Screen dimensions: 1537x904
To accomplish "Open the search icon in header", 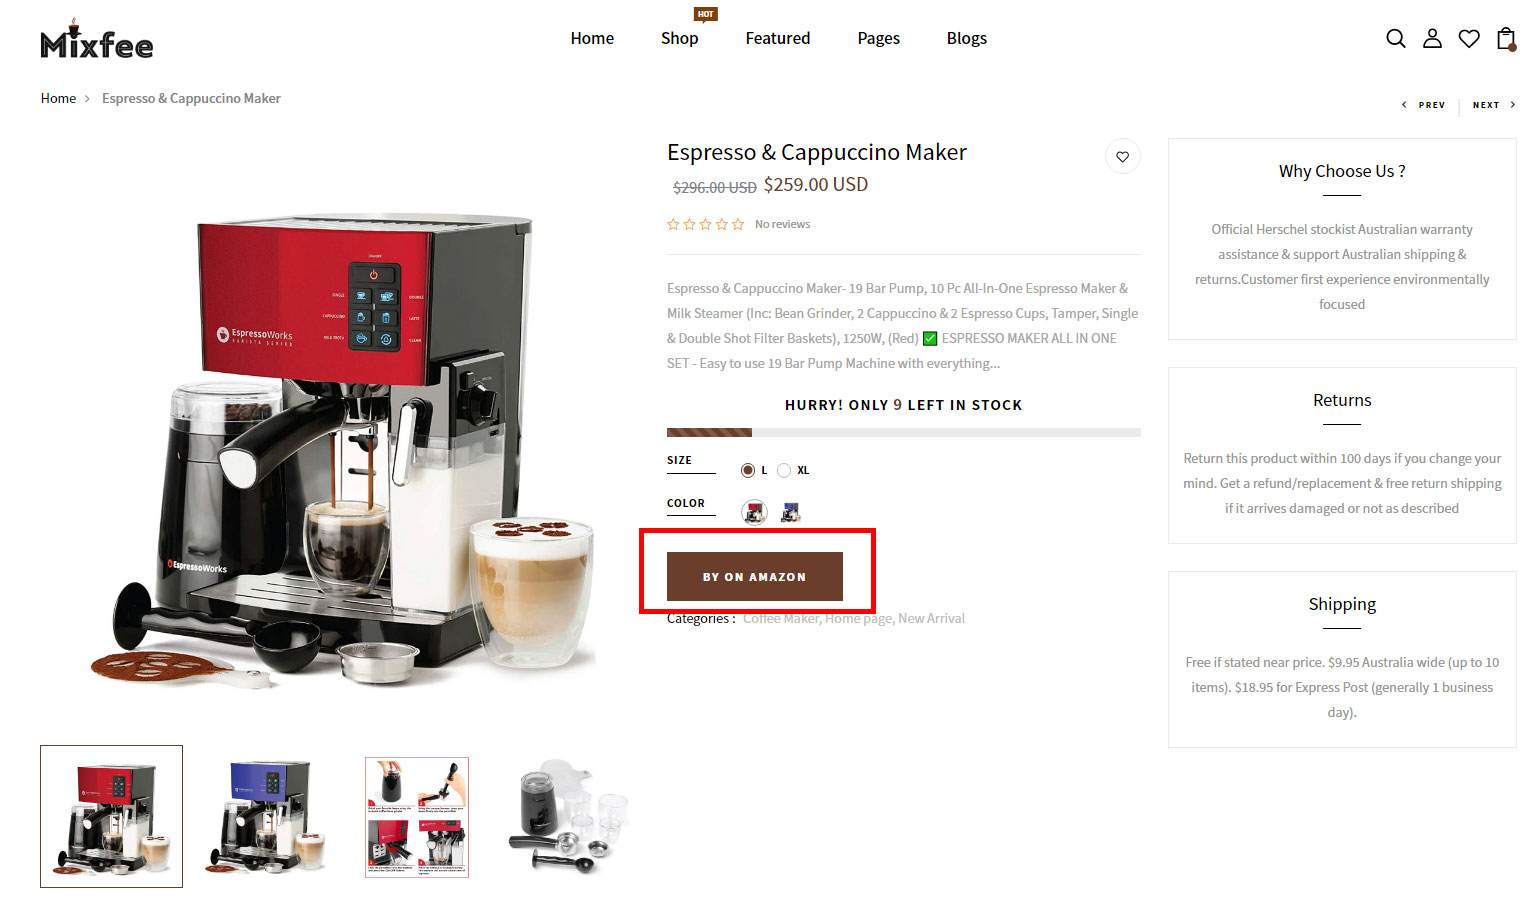I will tap(1396, 38).
